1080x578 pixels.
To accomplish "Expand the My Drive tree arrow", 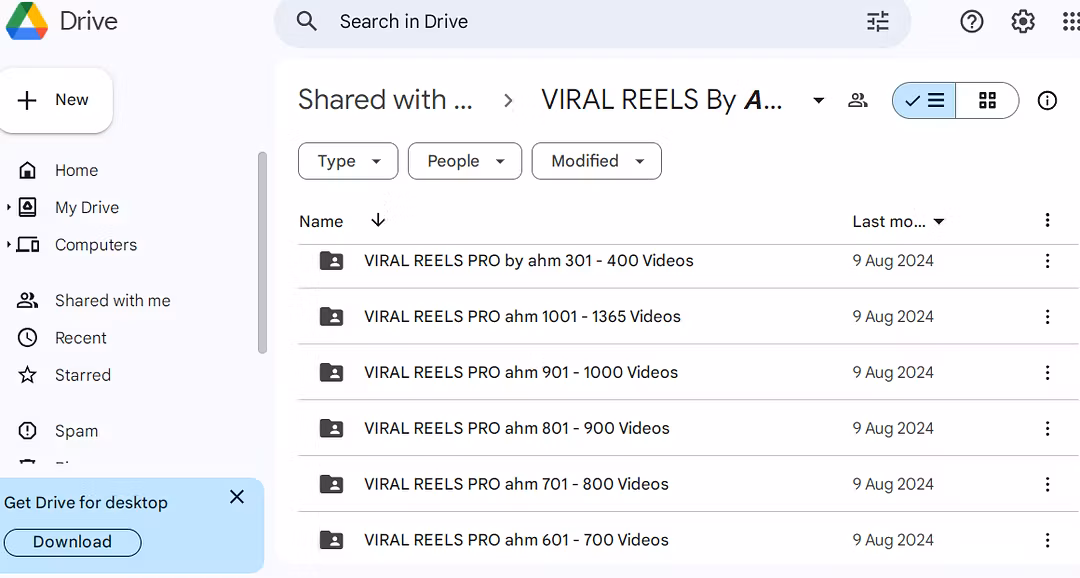I will pos(9,208).
